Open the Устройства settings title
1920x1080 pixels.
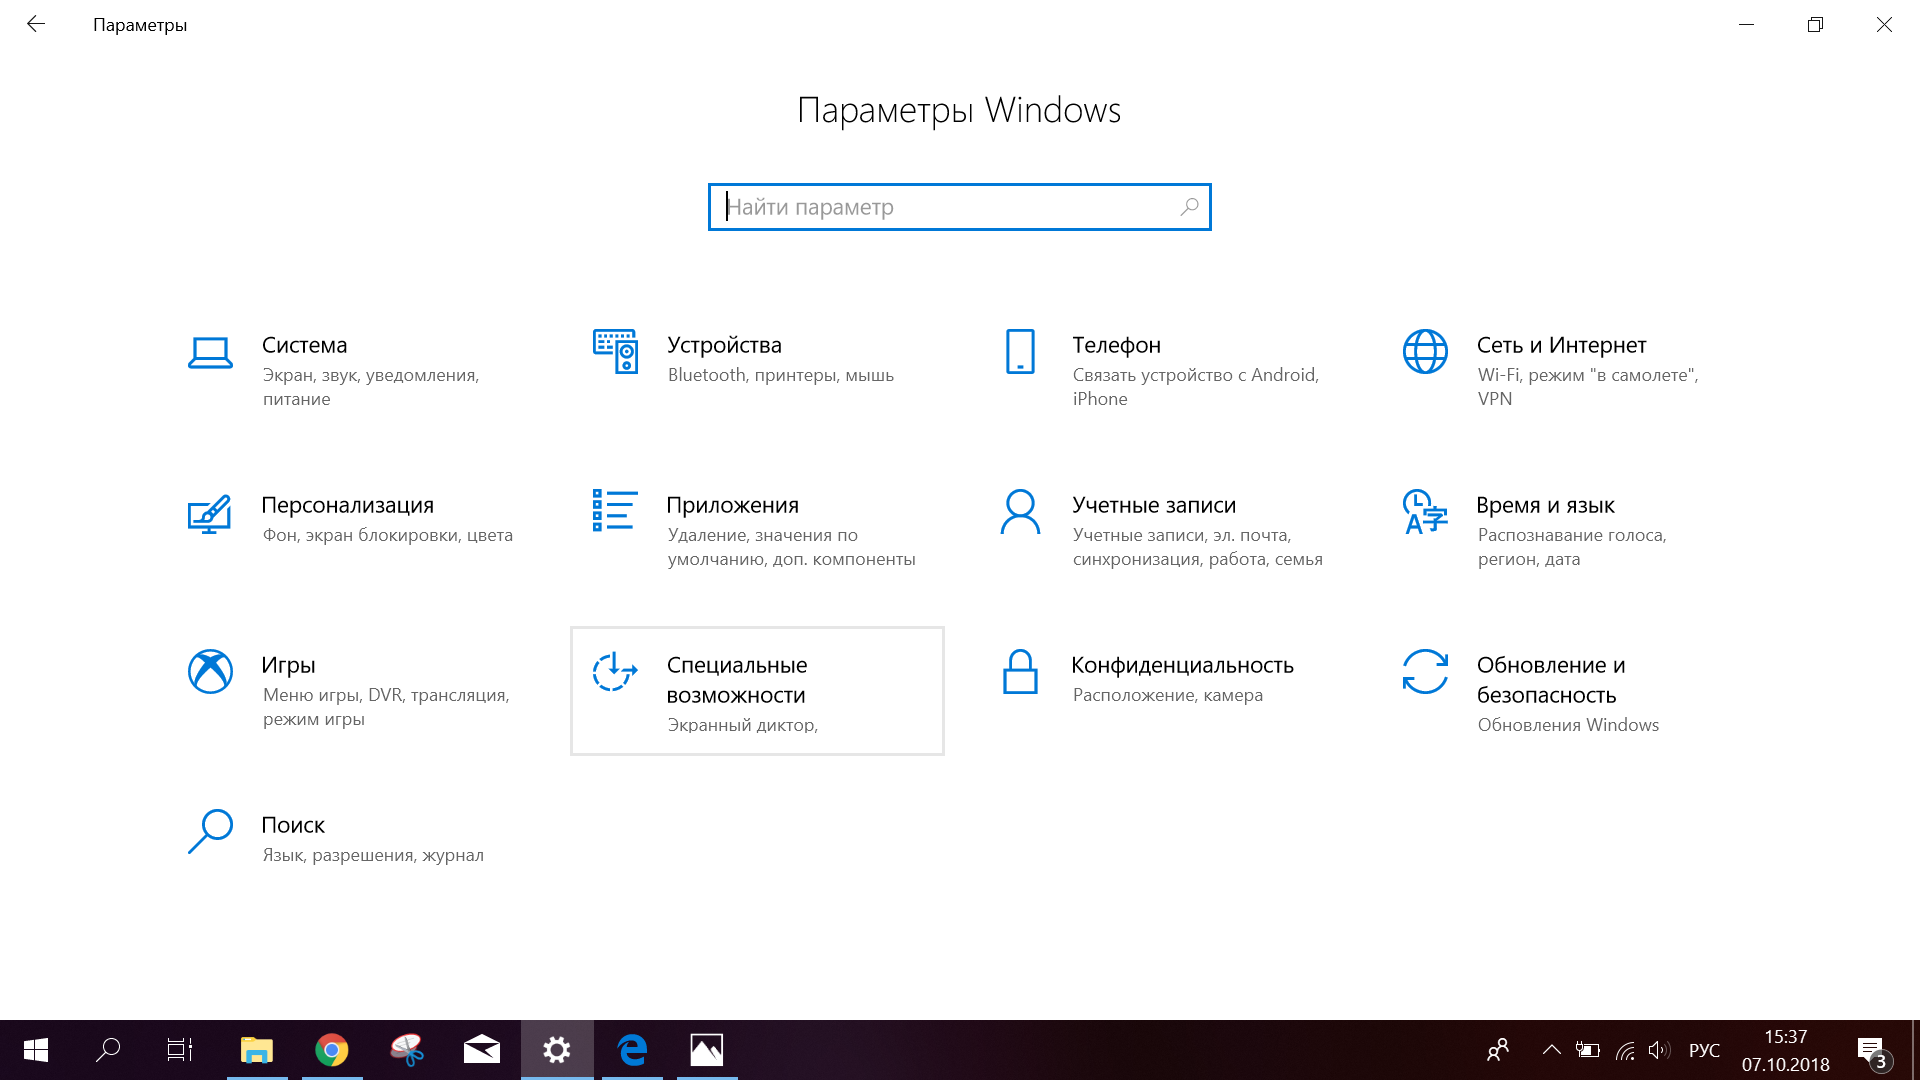[725, 345]
